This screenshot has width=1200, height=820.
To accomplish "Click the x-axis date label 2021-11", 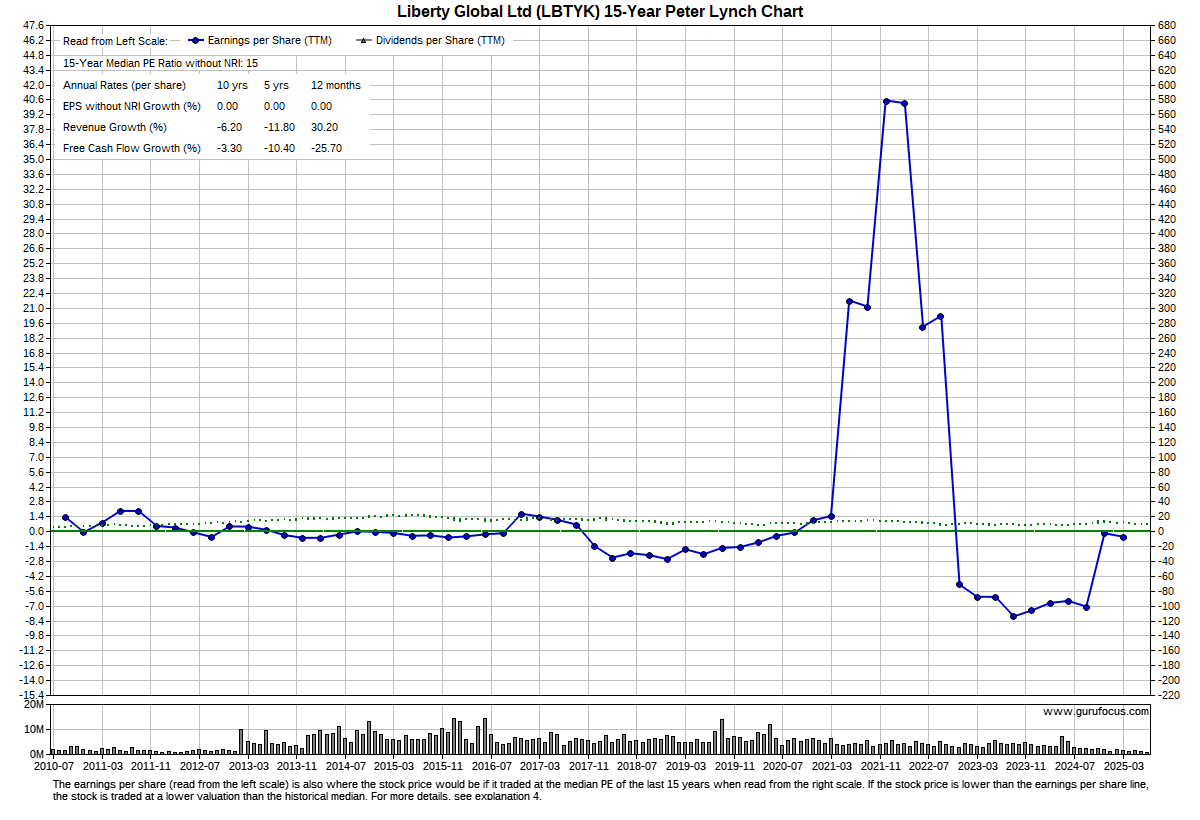I will (880, 766).
